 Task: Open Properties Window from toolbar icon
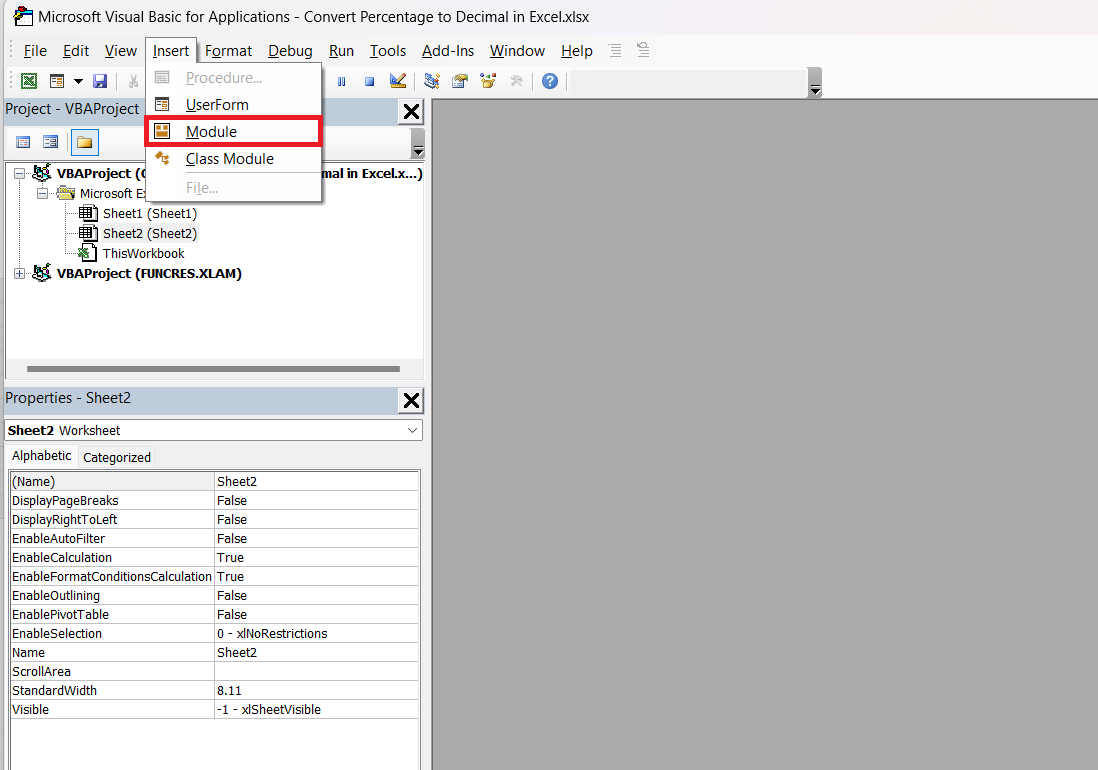pyautogui.click(x=460, y=81)
